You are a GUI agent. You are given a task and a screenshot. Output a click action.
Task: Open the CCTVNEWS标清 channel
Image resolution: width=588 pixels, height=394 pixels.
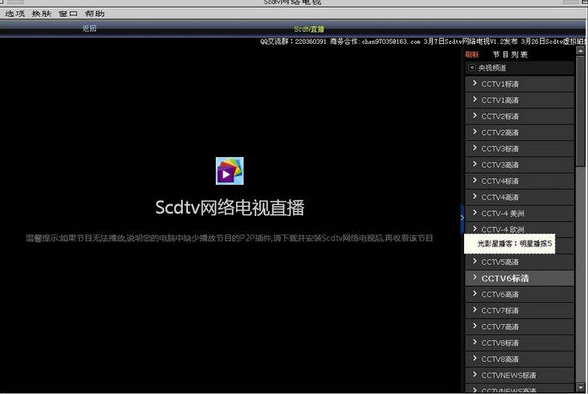[520, 375]
